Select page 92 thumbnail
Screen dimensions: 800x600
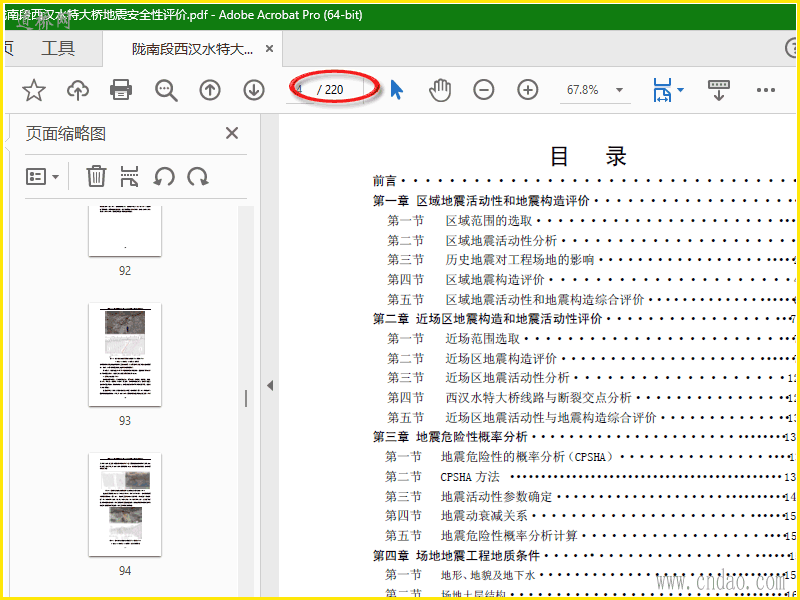pyautogui.click(x=125, y=231)
